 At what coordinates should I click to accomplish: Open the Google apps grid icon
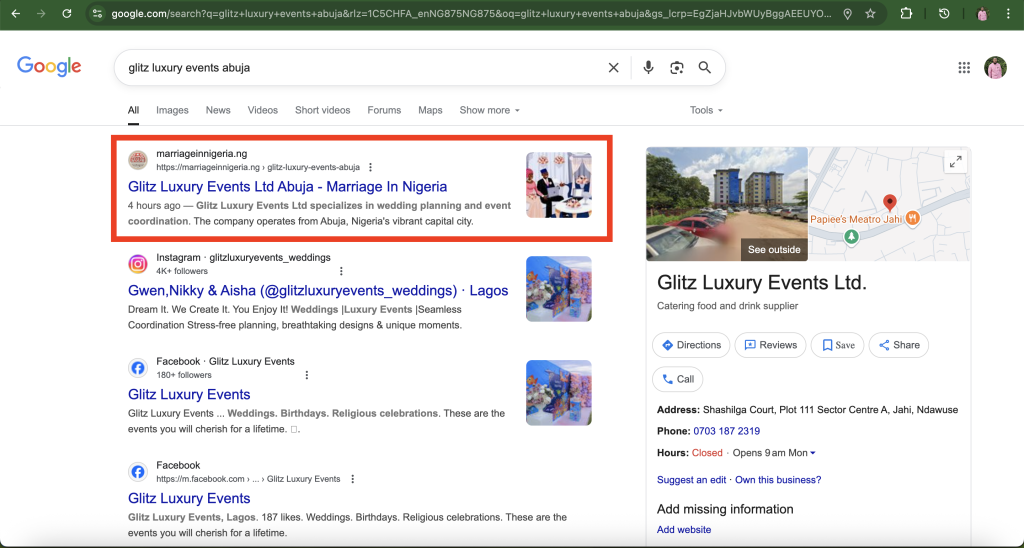[964, 67]
